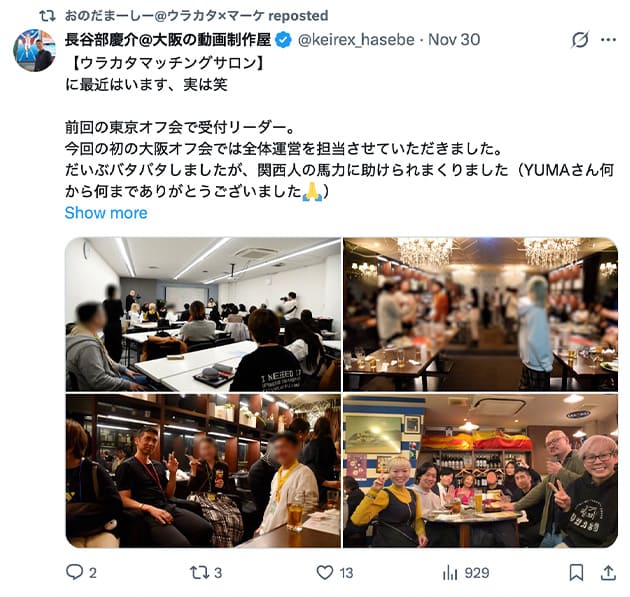Open the peace-sign dinner group photo

click(x=480, y=470)
